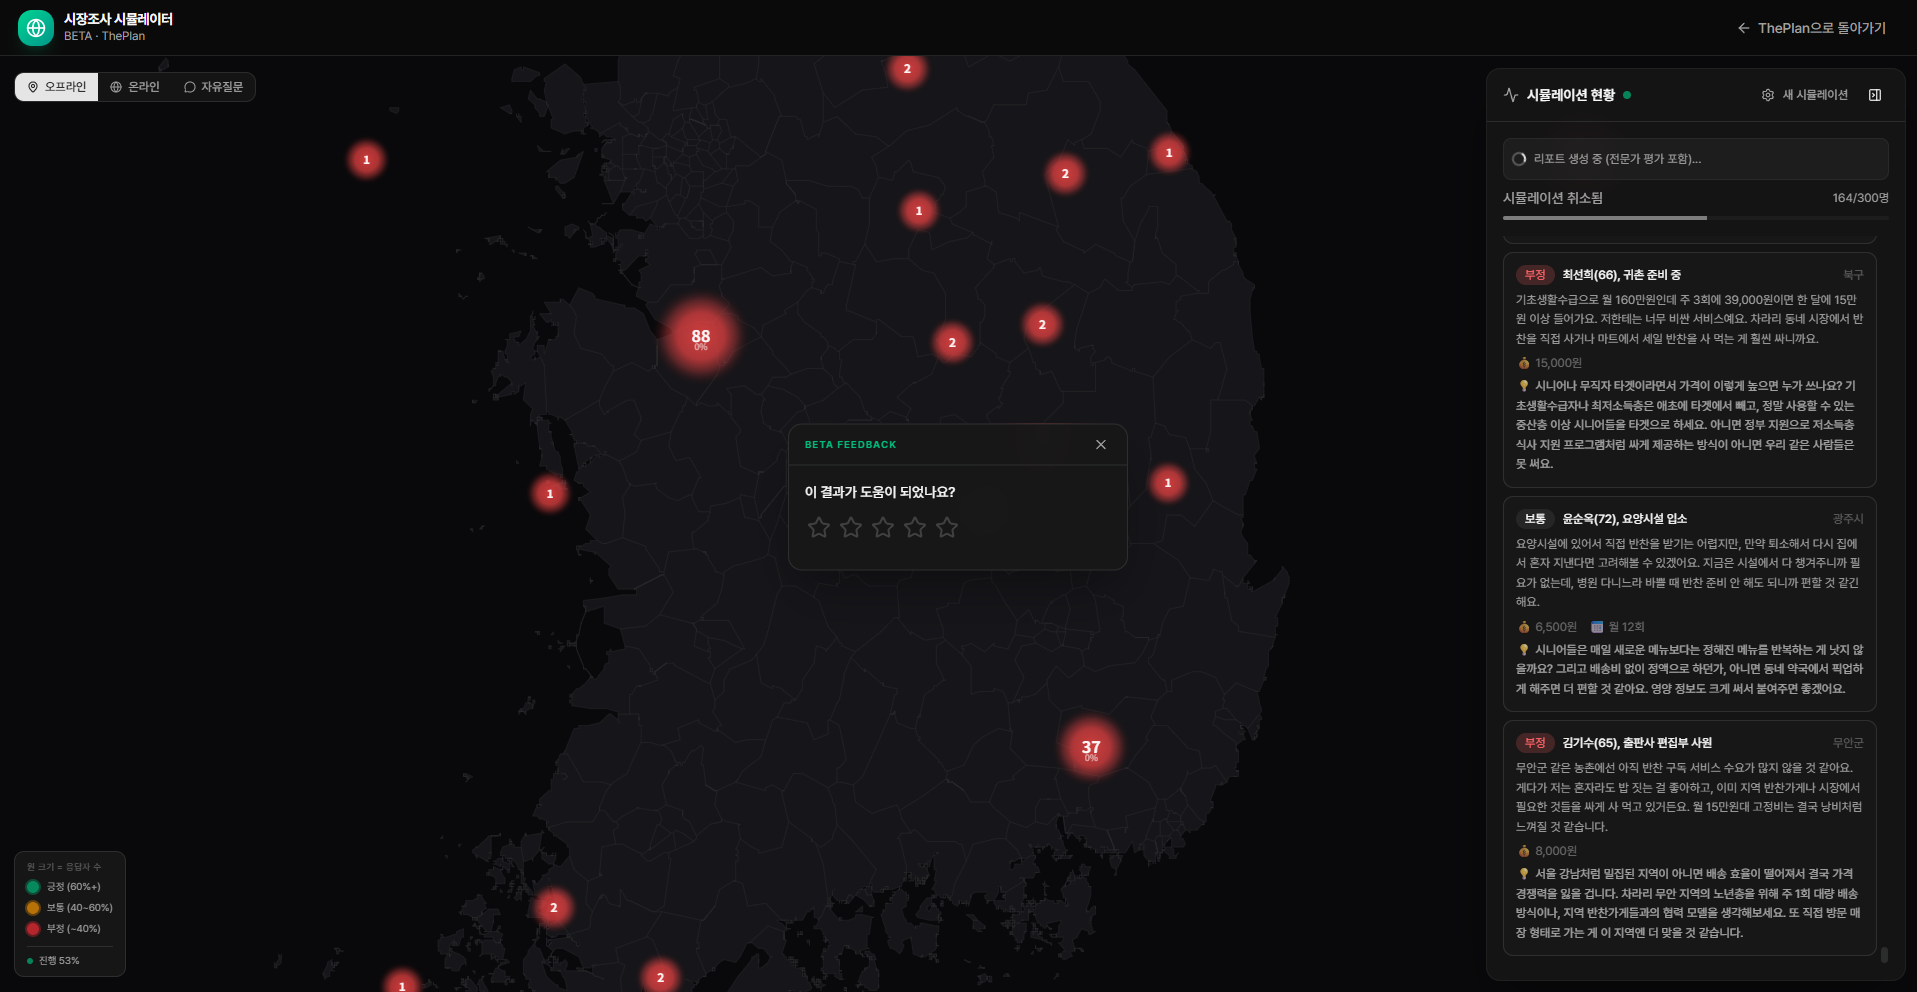The height and width of the screenshot is (992, 1917).
Task: Rate the result five stars
Action: [947, 527]
